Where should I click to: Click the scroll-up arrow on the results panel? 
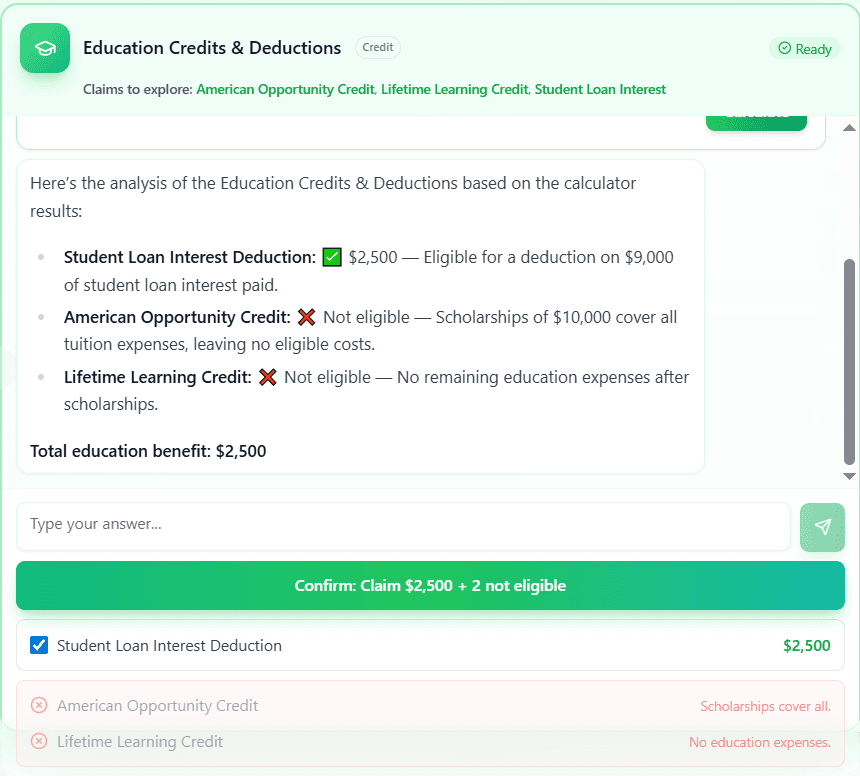(849, 127)
